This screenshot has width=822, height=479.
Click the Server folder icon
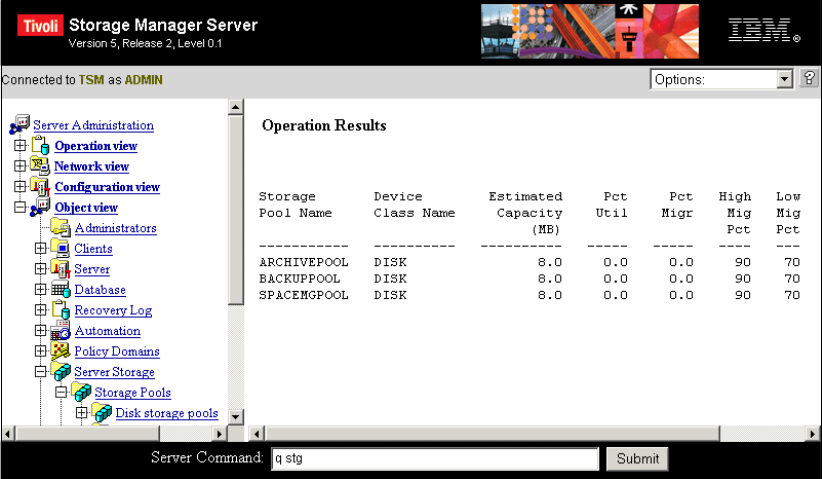[x=61, y=269]
